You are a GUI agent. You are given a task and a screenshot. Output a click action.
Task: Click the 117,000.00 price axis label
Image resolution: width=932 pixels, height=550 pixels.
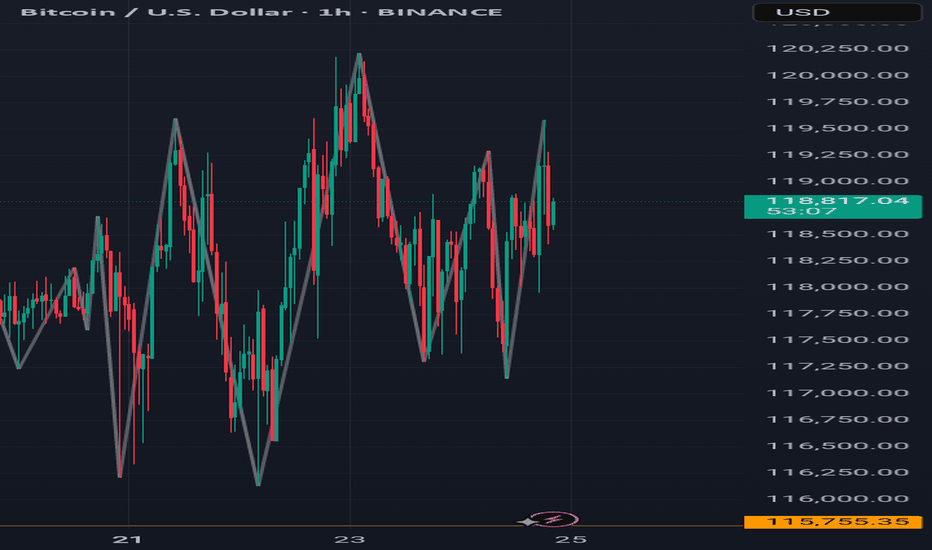(x=838, y=393)
